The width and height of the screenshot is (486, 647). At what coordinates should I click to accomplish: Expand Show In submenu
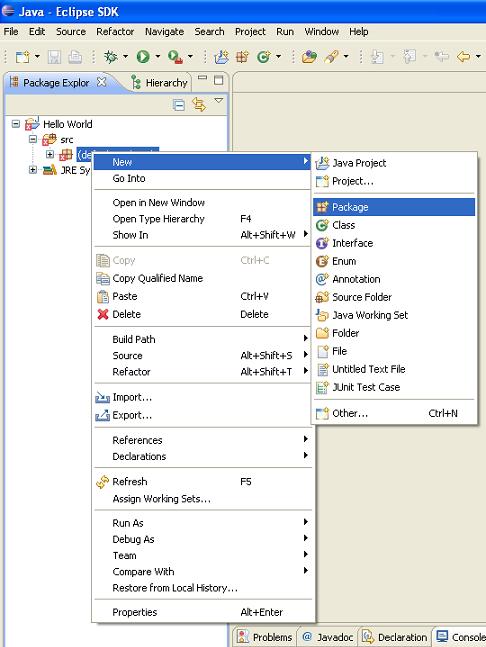202,235
